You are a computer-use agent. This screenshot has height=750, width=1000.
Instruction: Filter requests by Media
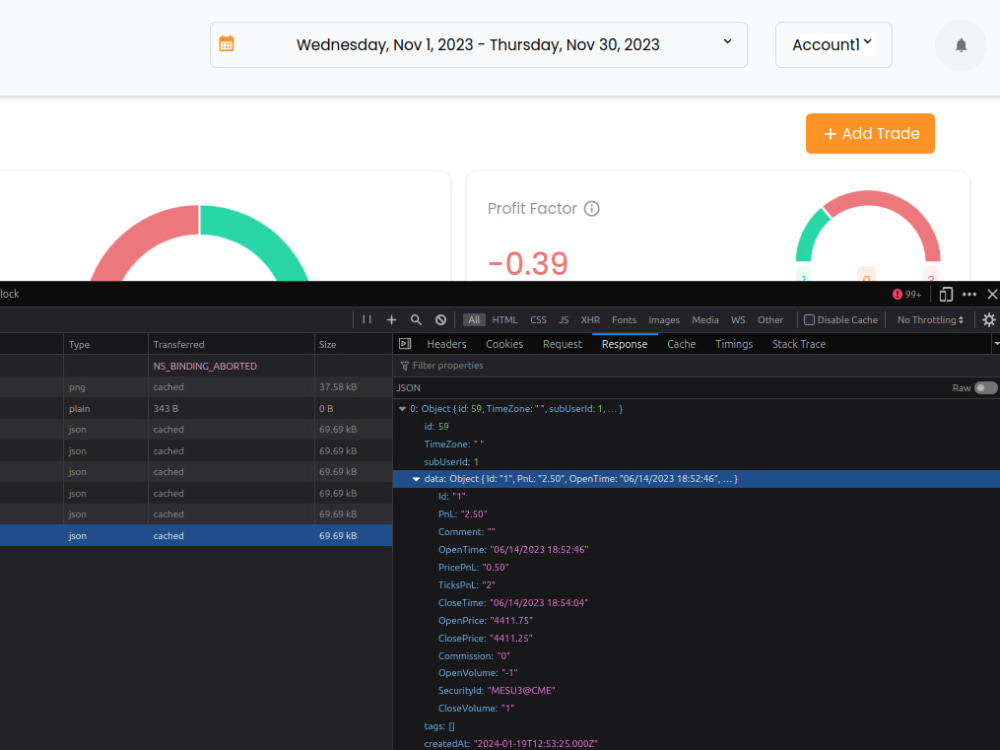[705, 320]
